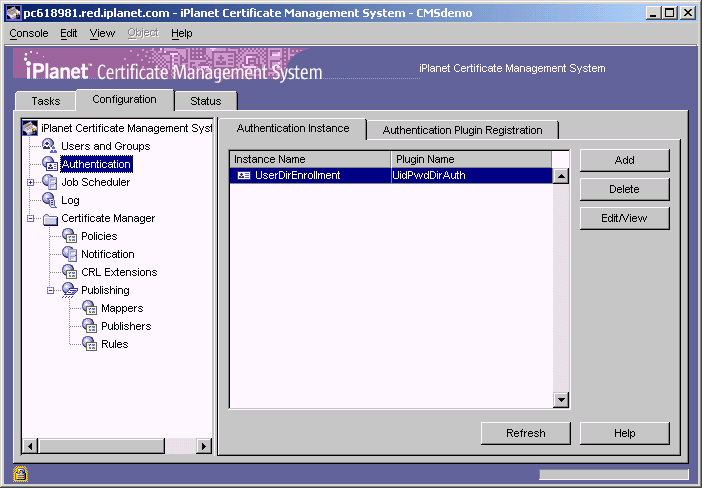This screenshot has height=488, width=702.
Task: Click the Authentication tree icon
Action: (x=50, y=164)
